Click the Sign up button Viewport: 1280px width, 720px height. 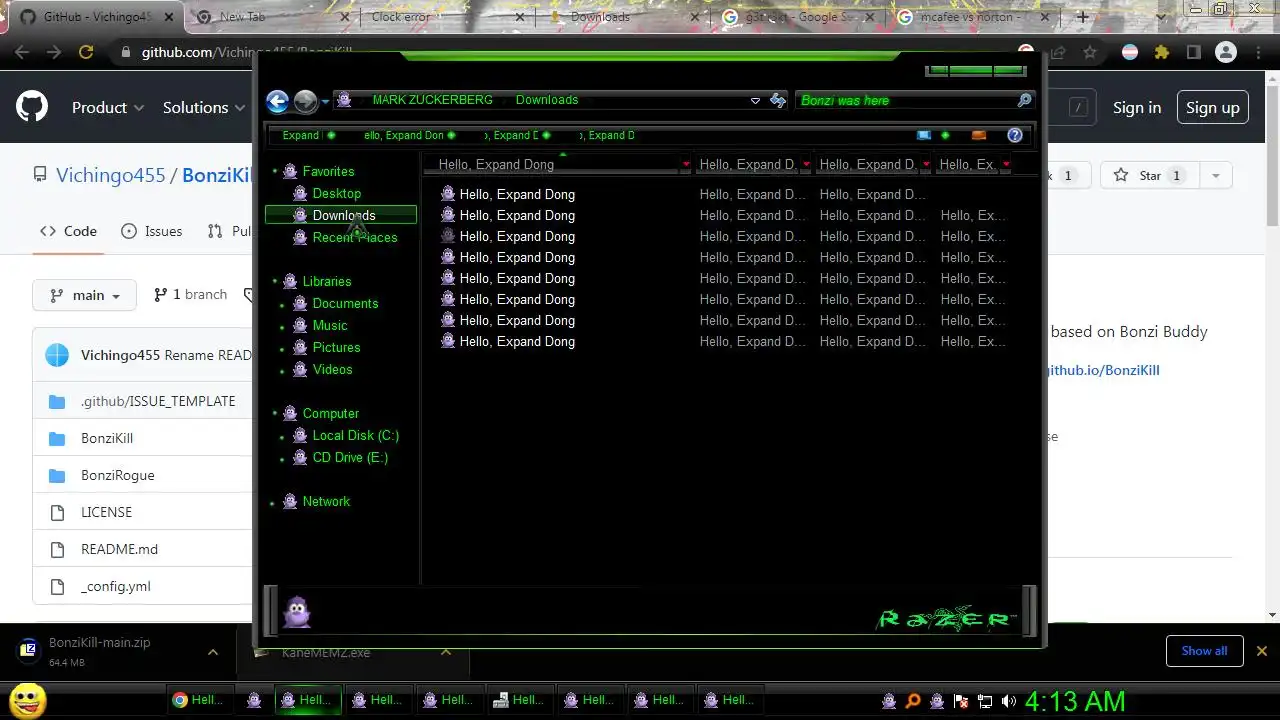[1212, 107]
